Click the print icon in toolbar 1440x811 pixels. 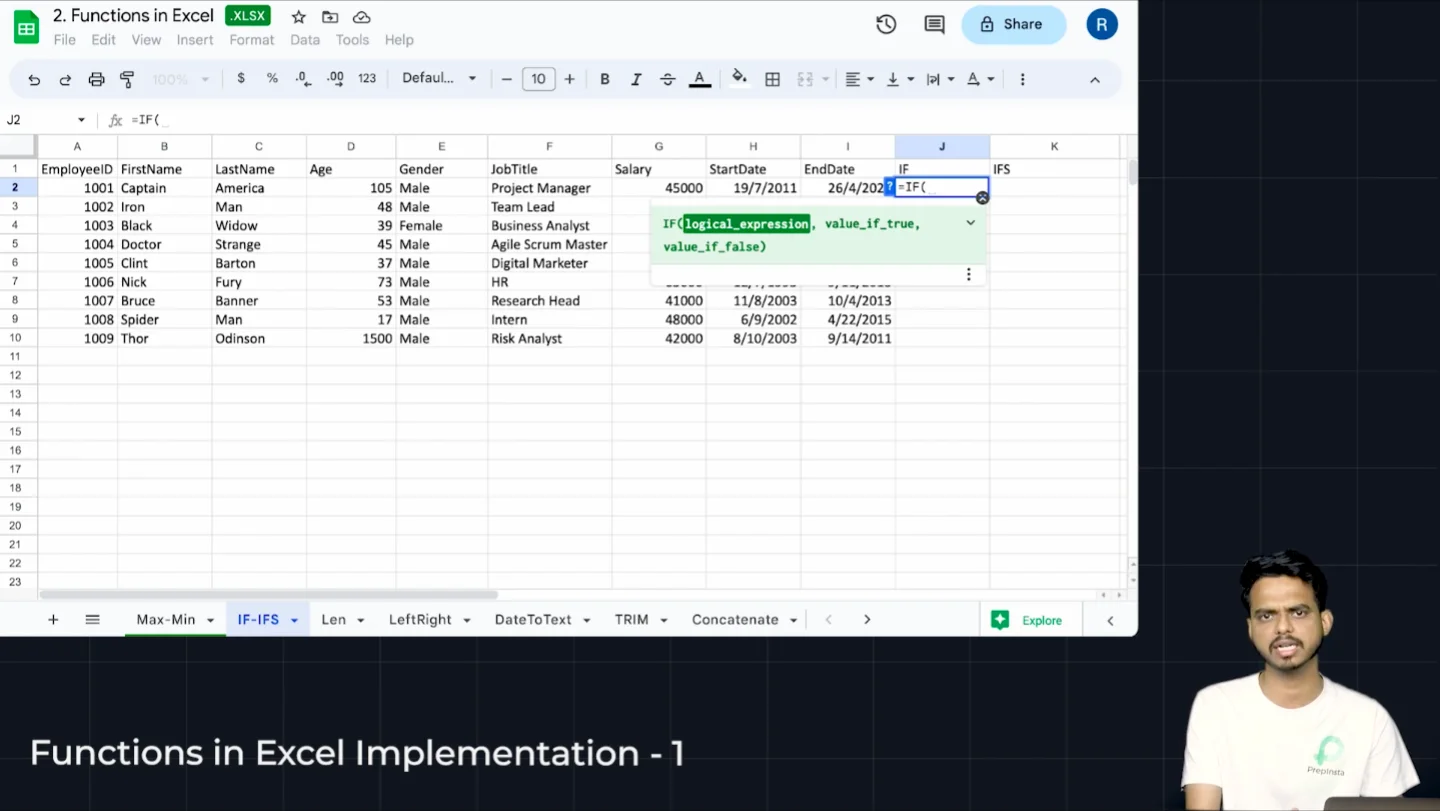click(96, 79)
